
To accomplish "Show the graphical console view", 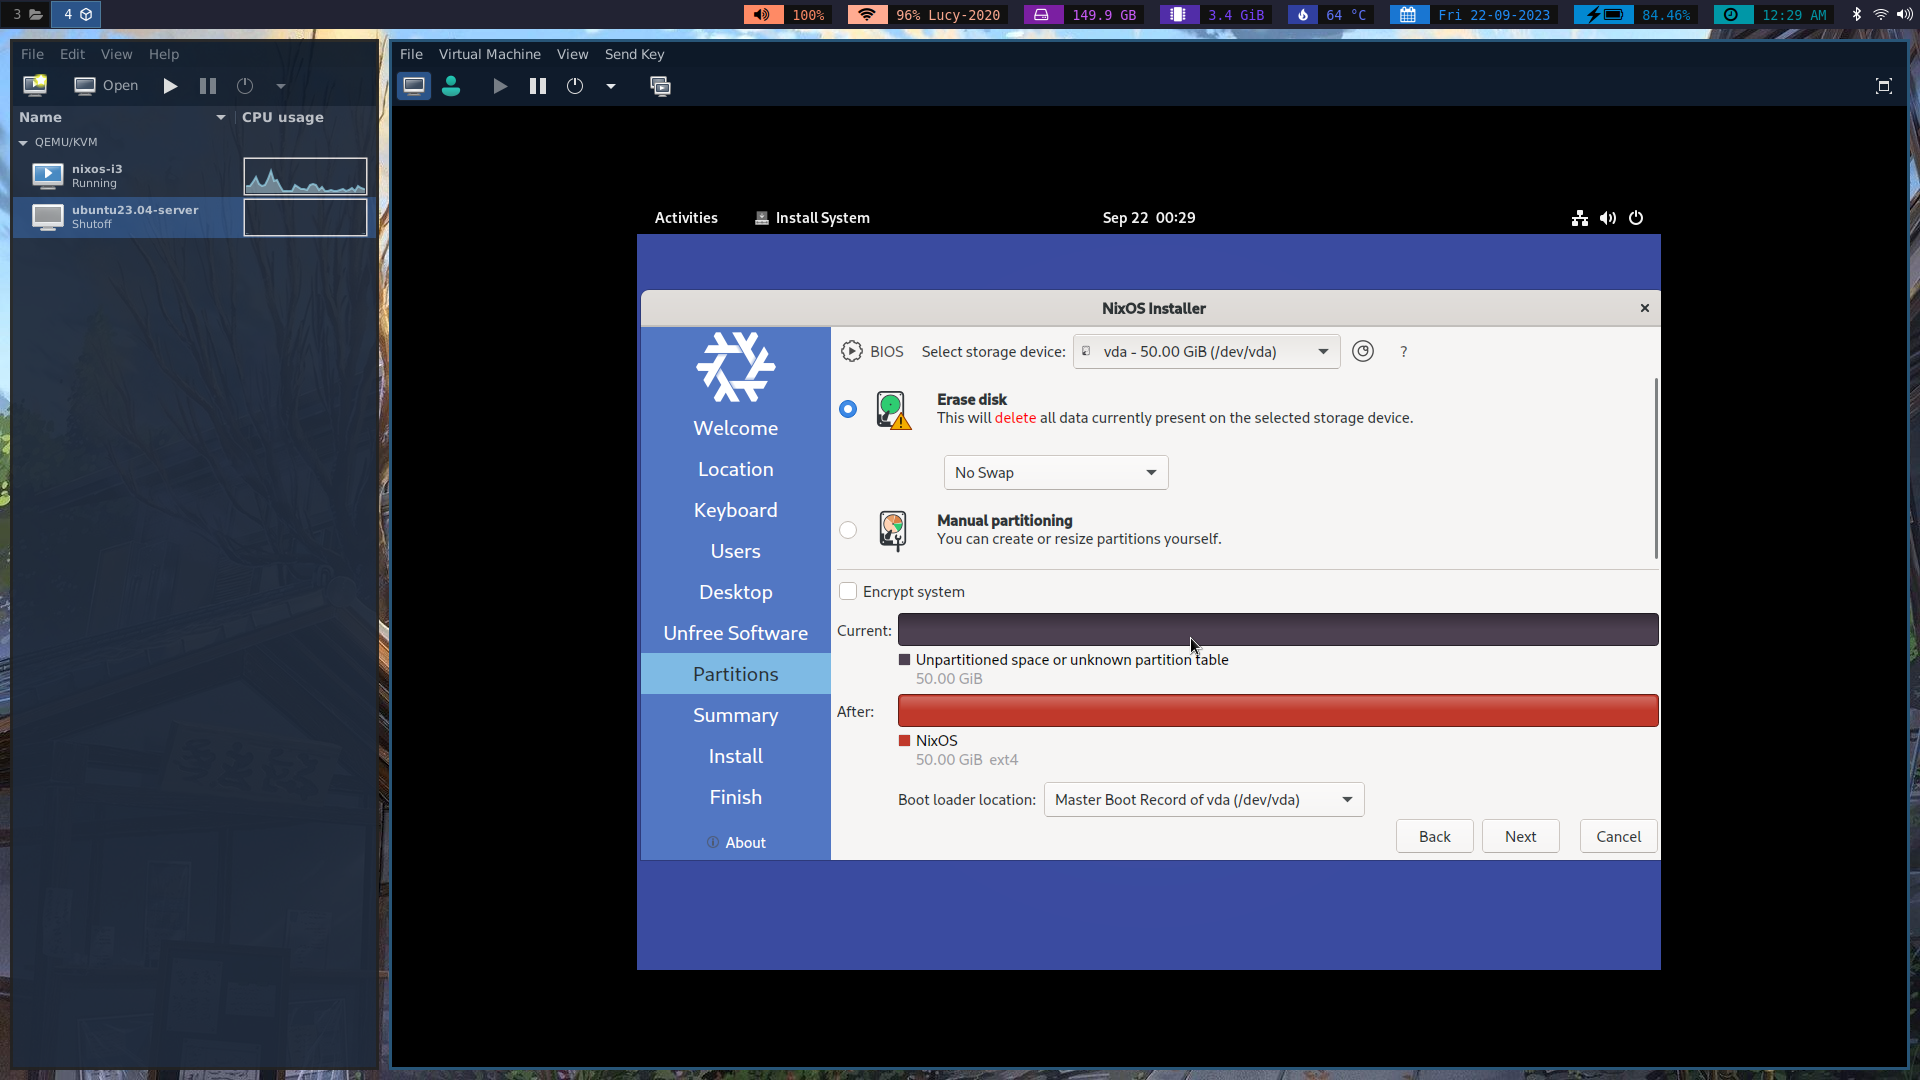I will tap(414, 86).
